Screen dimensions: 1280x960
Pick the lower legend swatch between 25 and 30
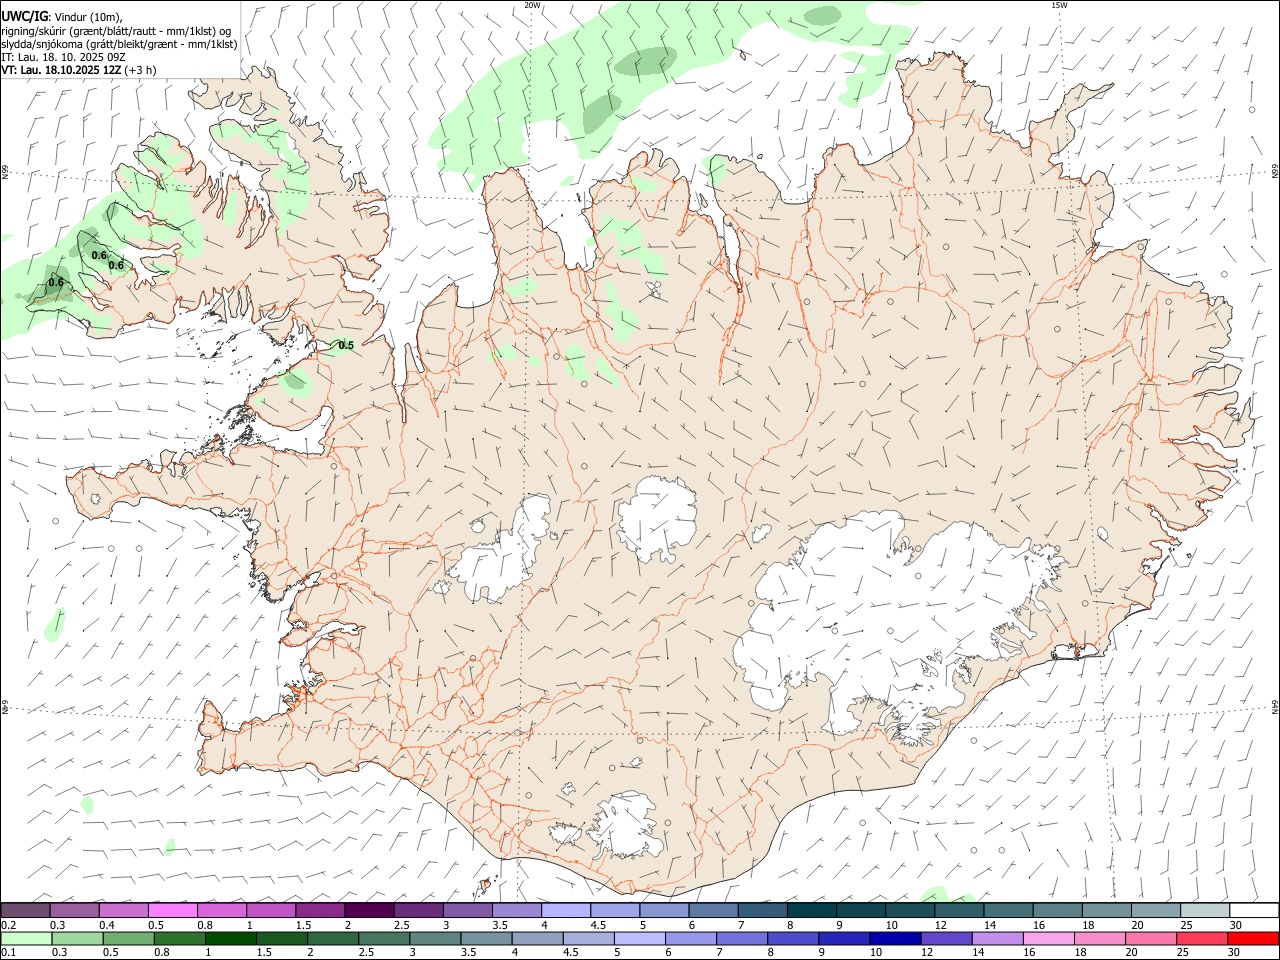coord(1201,938)
